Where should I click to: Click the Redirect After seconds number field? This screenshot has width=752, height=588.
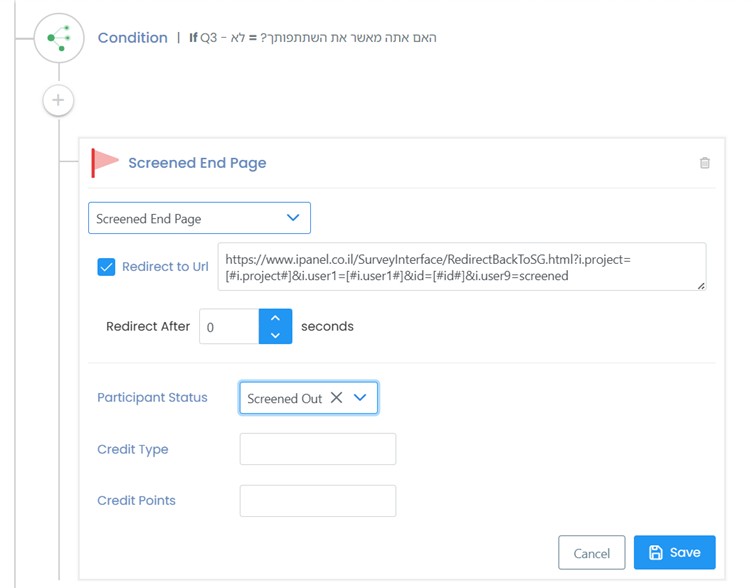point(229,327)
